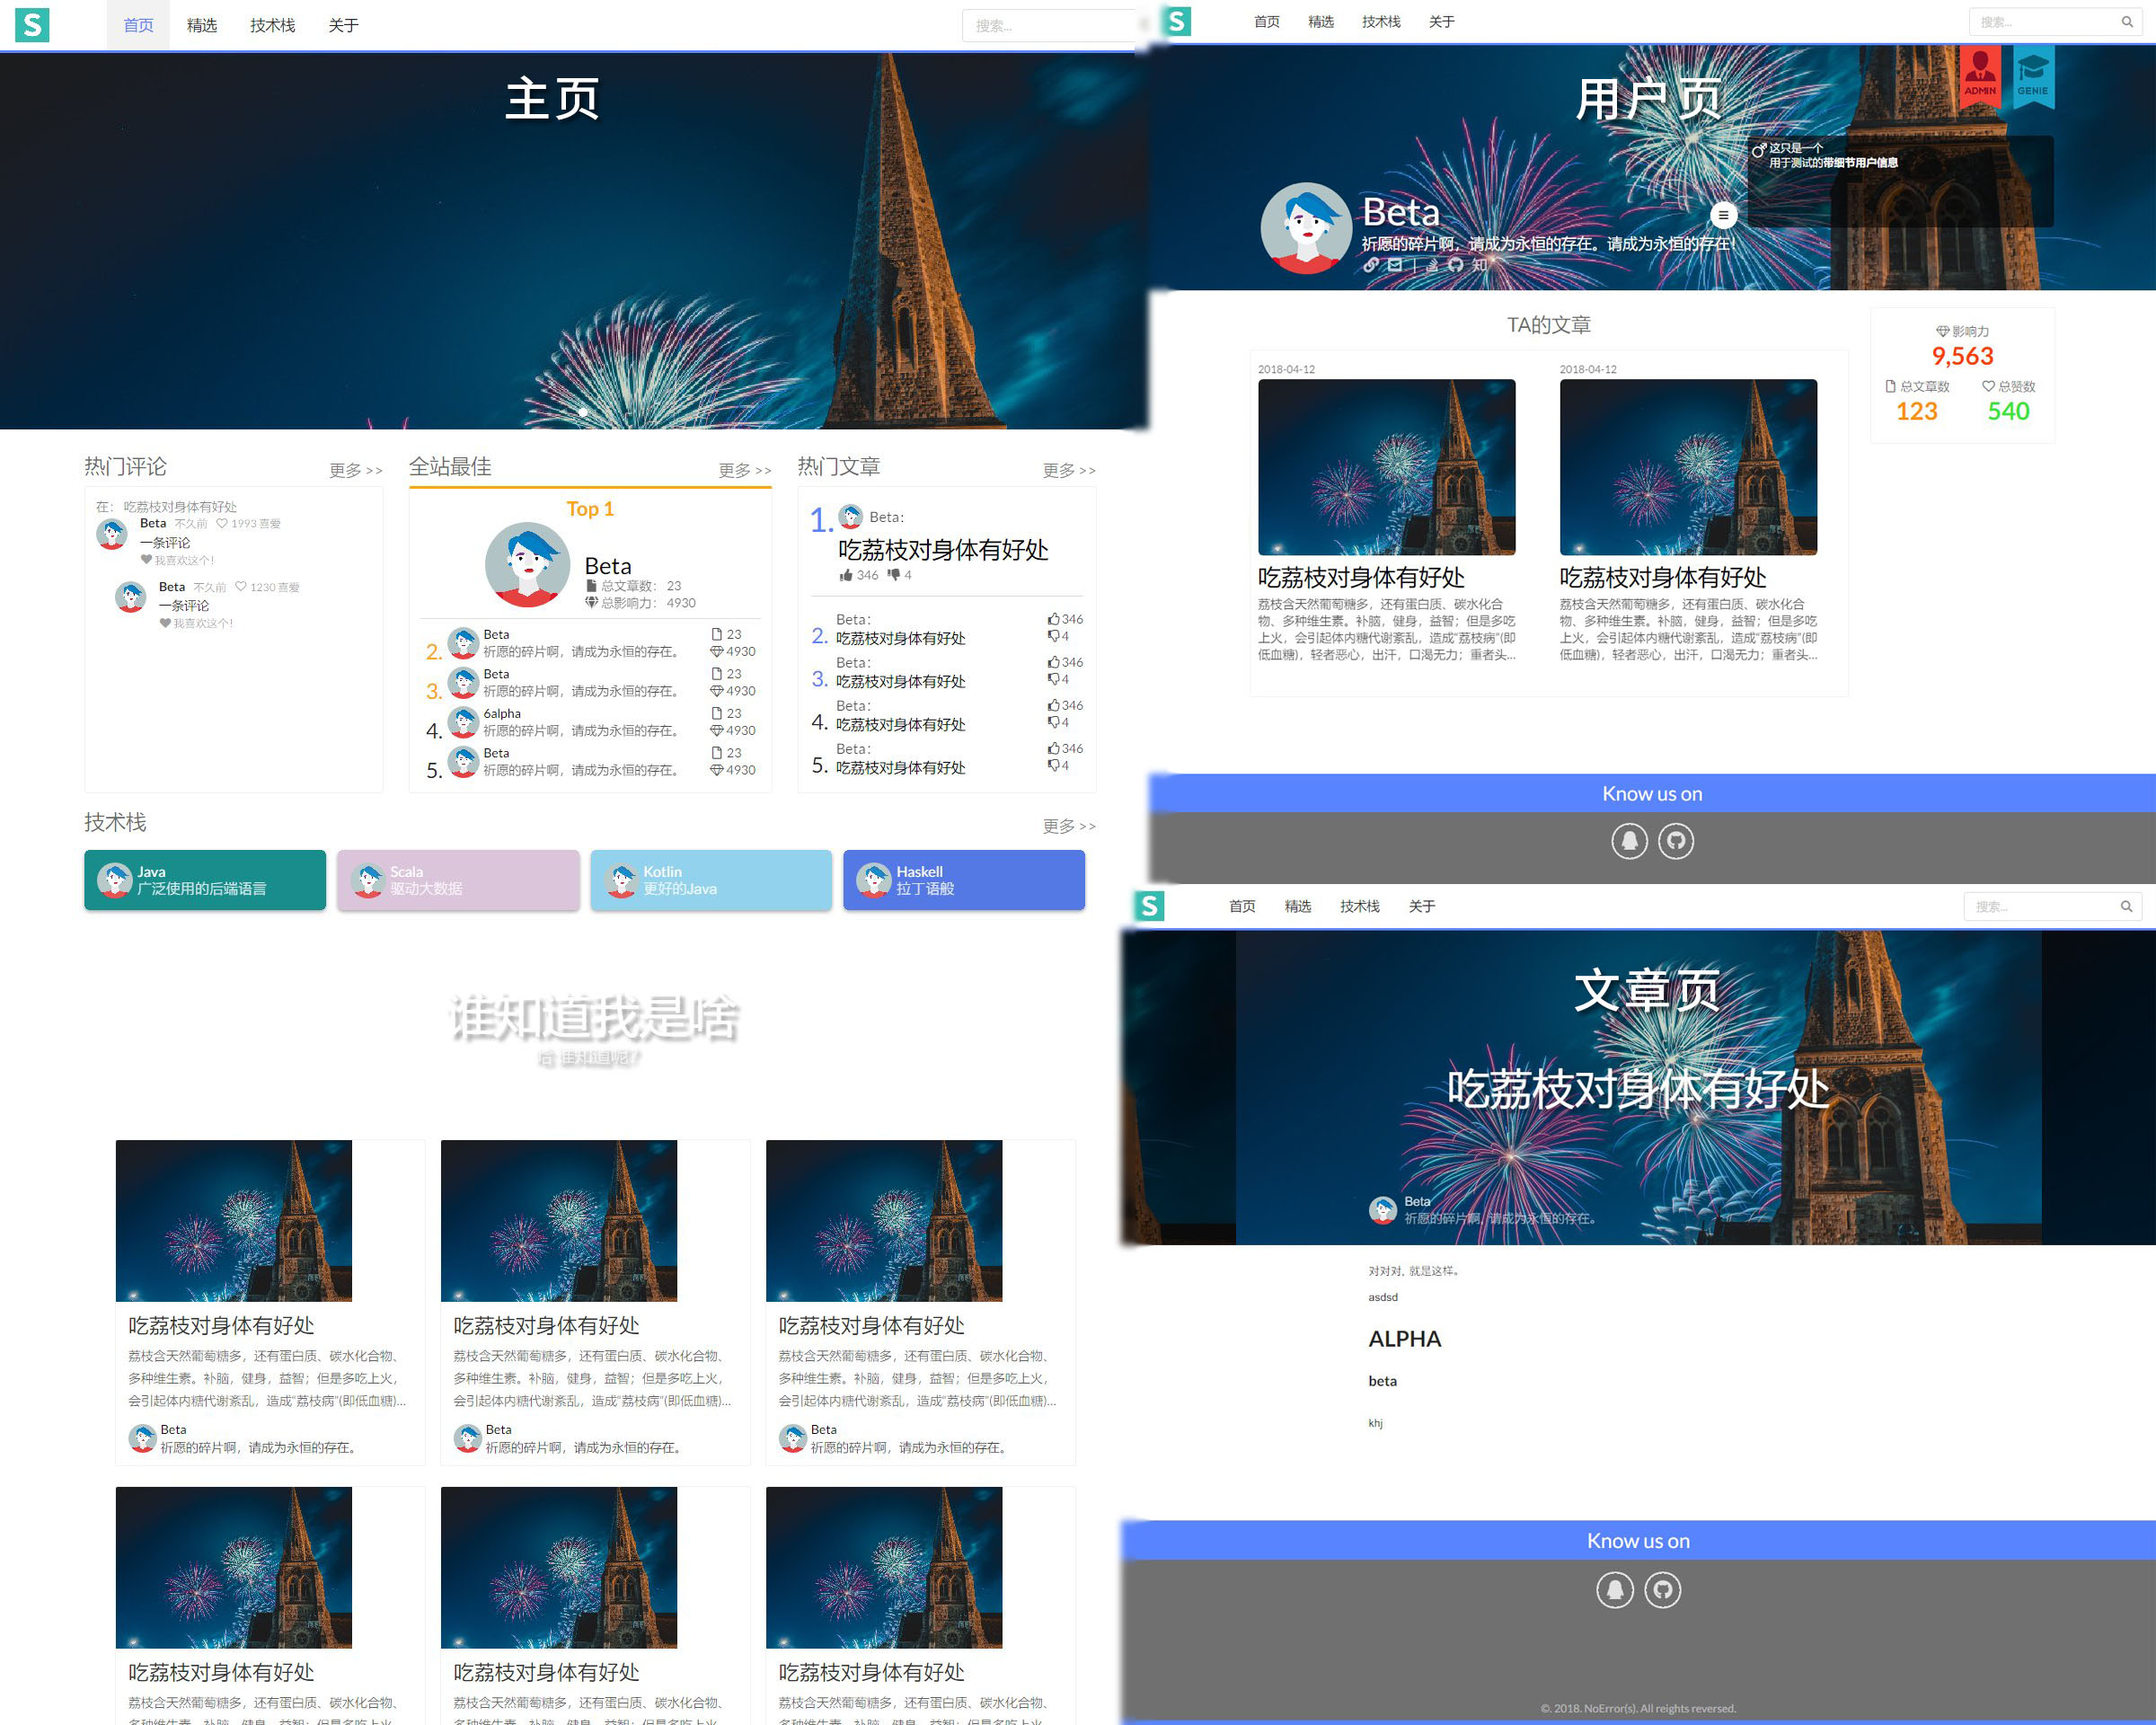This screenshot has width=2156, height=1725.
Task: Toggle thumbs-up on top hot article
Action: [847, 575]
